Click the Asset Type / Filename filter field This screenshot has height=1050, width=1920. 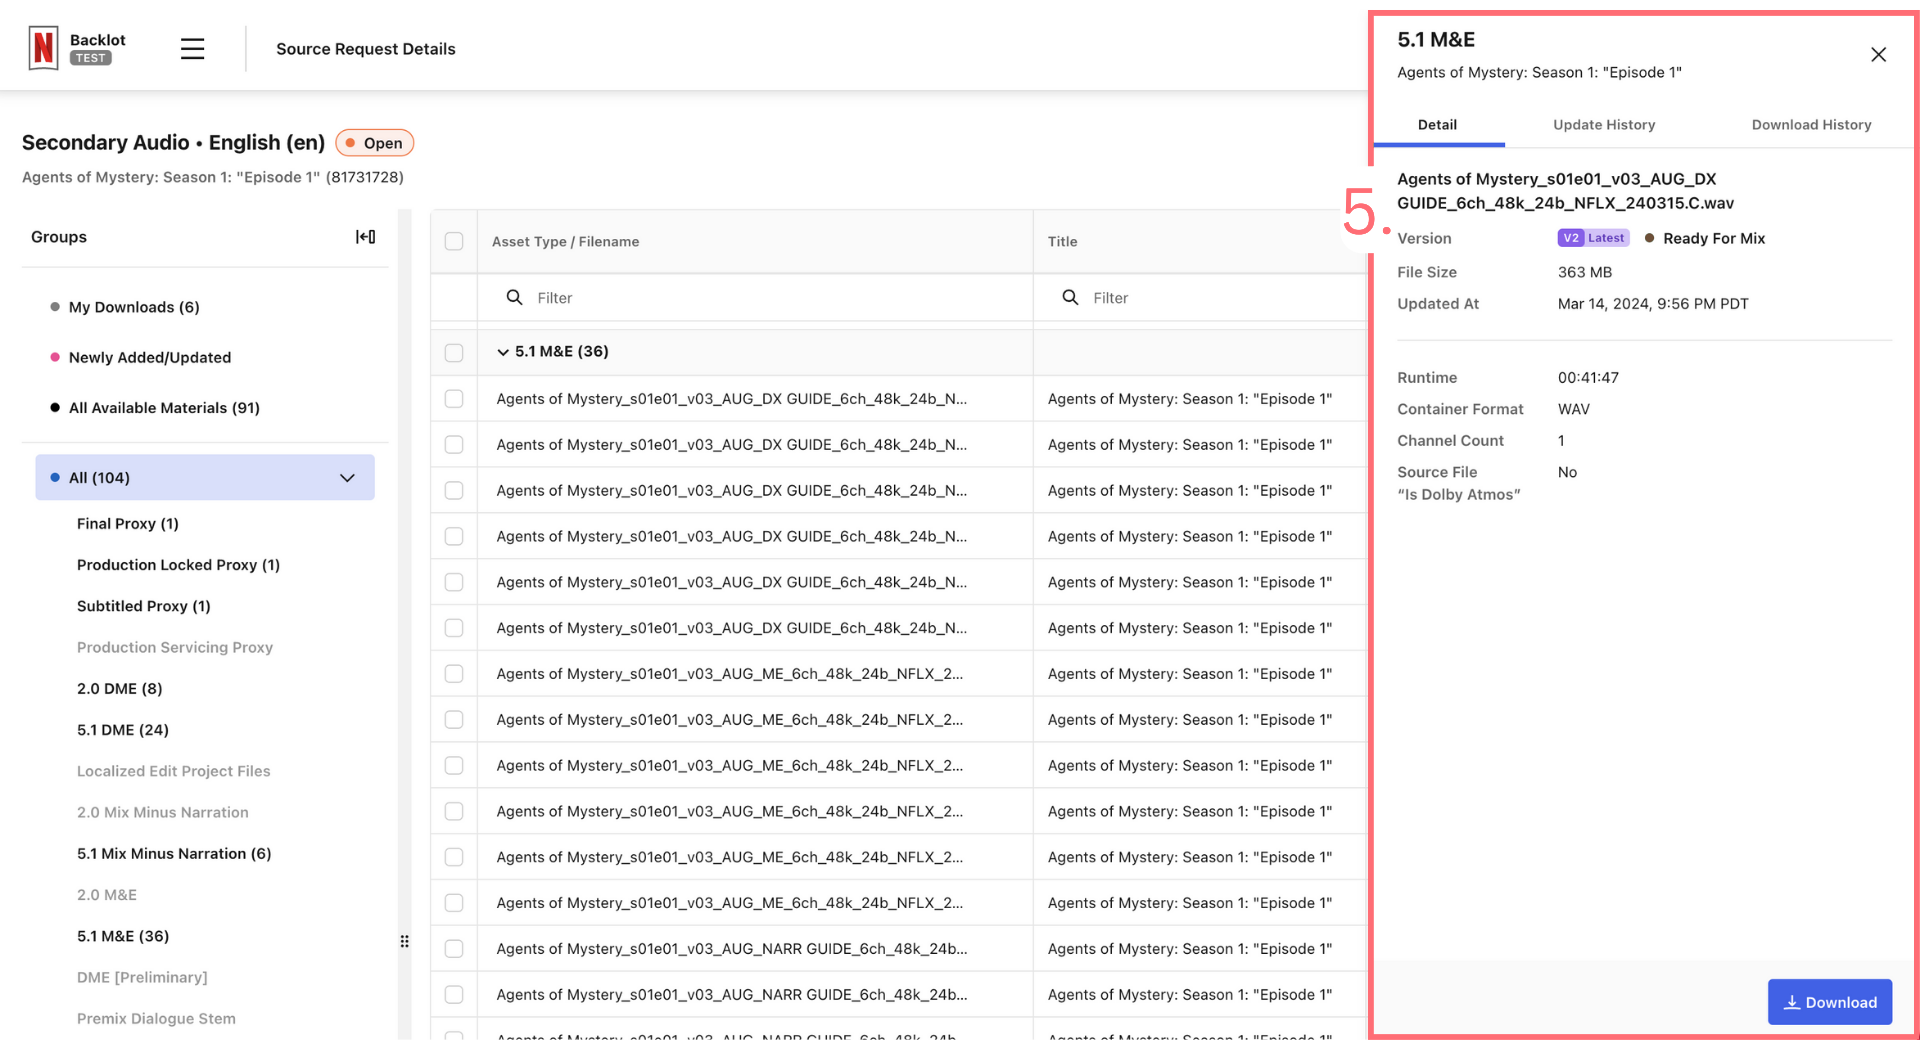[x=755, y=298]
